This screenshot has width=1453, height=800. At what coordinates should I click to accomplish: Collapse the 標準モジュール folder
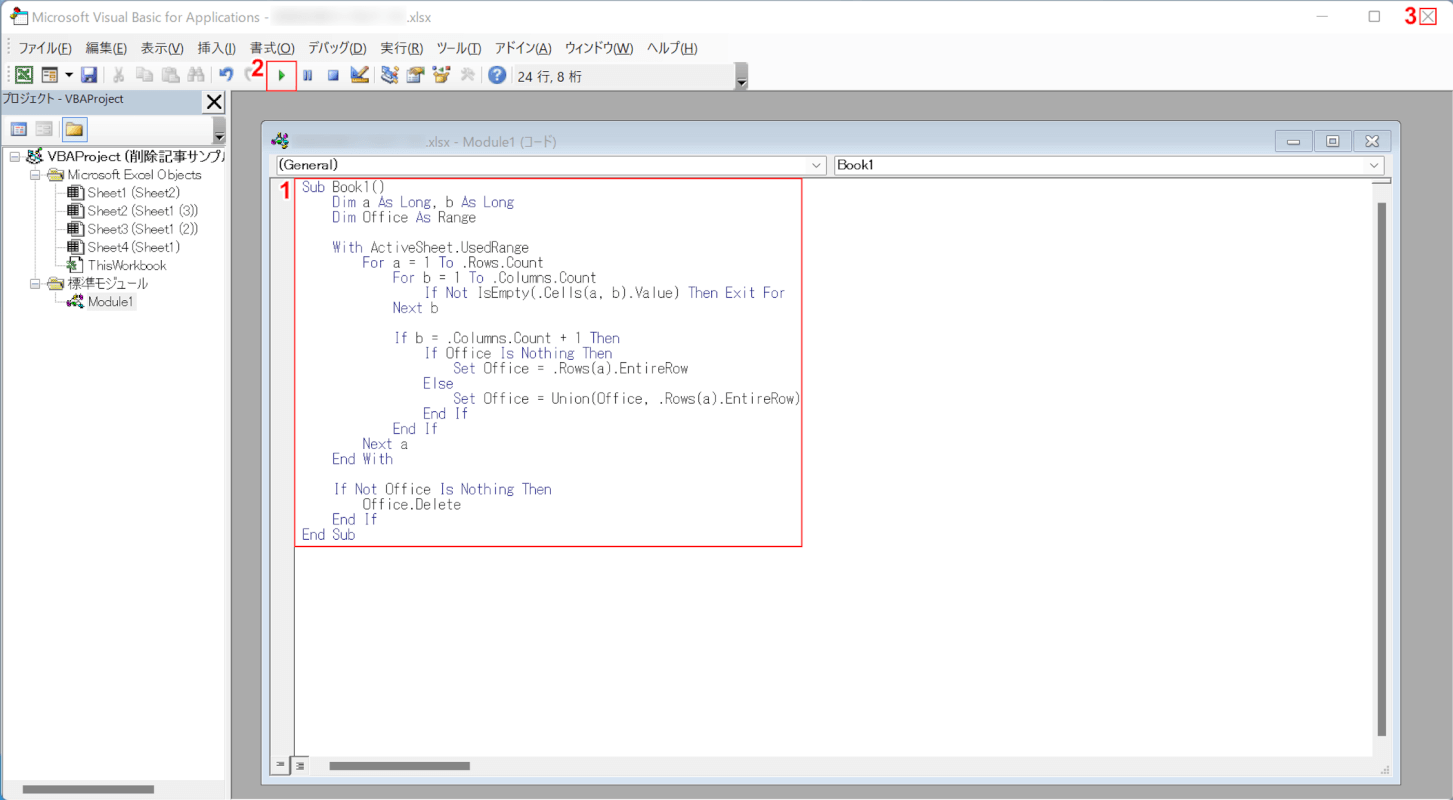(x=34, y=283)
